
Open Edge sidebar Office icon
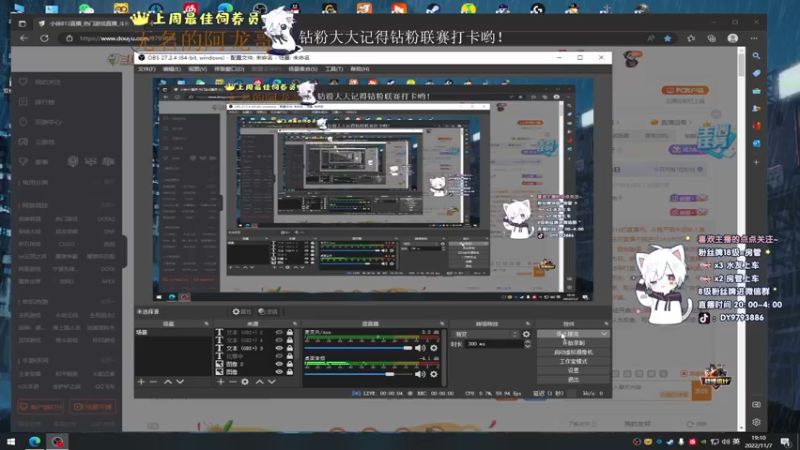pos(757,126)
